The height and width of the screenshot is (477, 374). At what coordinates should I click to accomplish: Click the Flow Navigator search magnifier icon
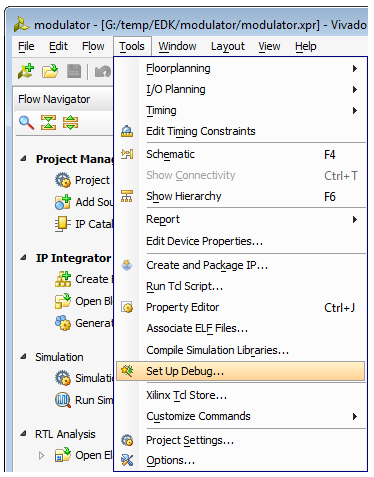[26, 122]
